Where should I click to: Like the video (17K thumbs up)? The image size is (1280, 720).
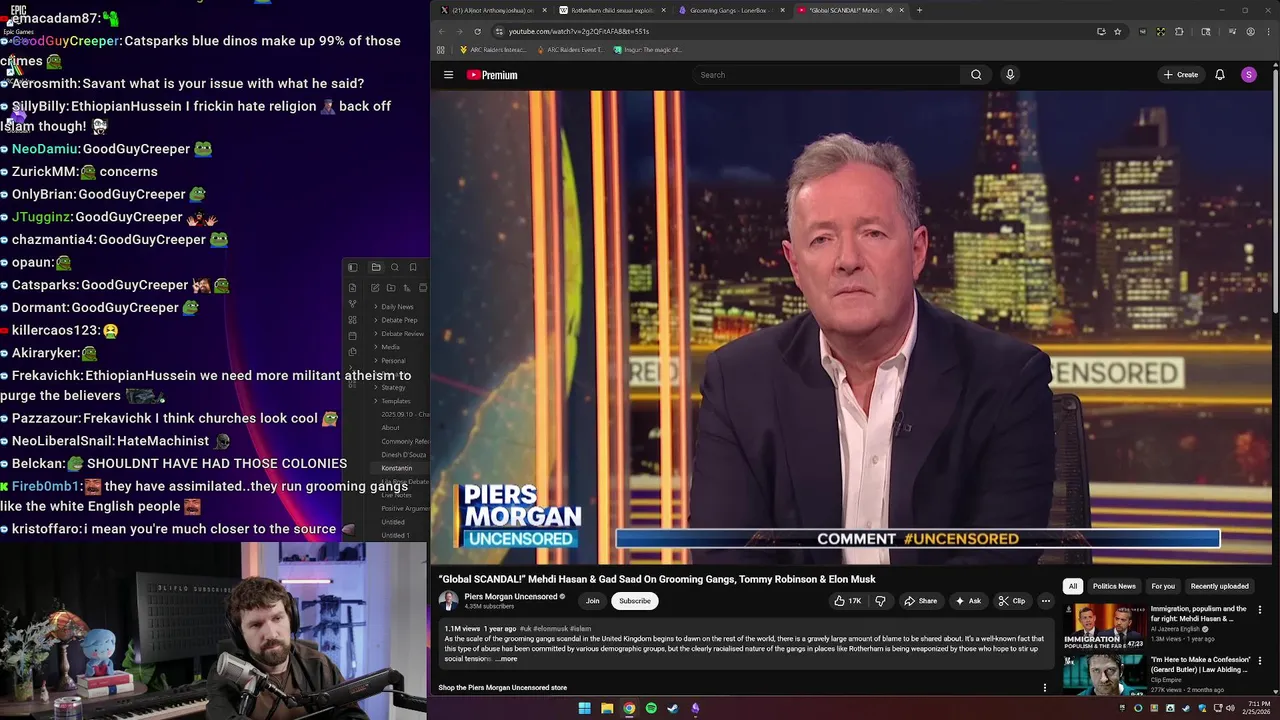coord(848,601)
